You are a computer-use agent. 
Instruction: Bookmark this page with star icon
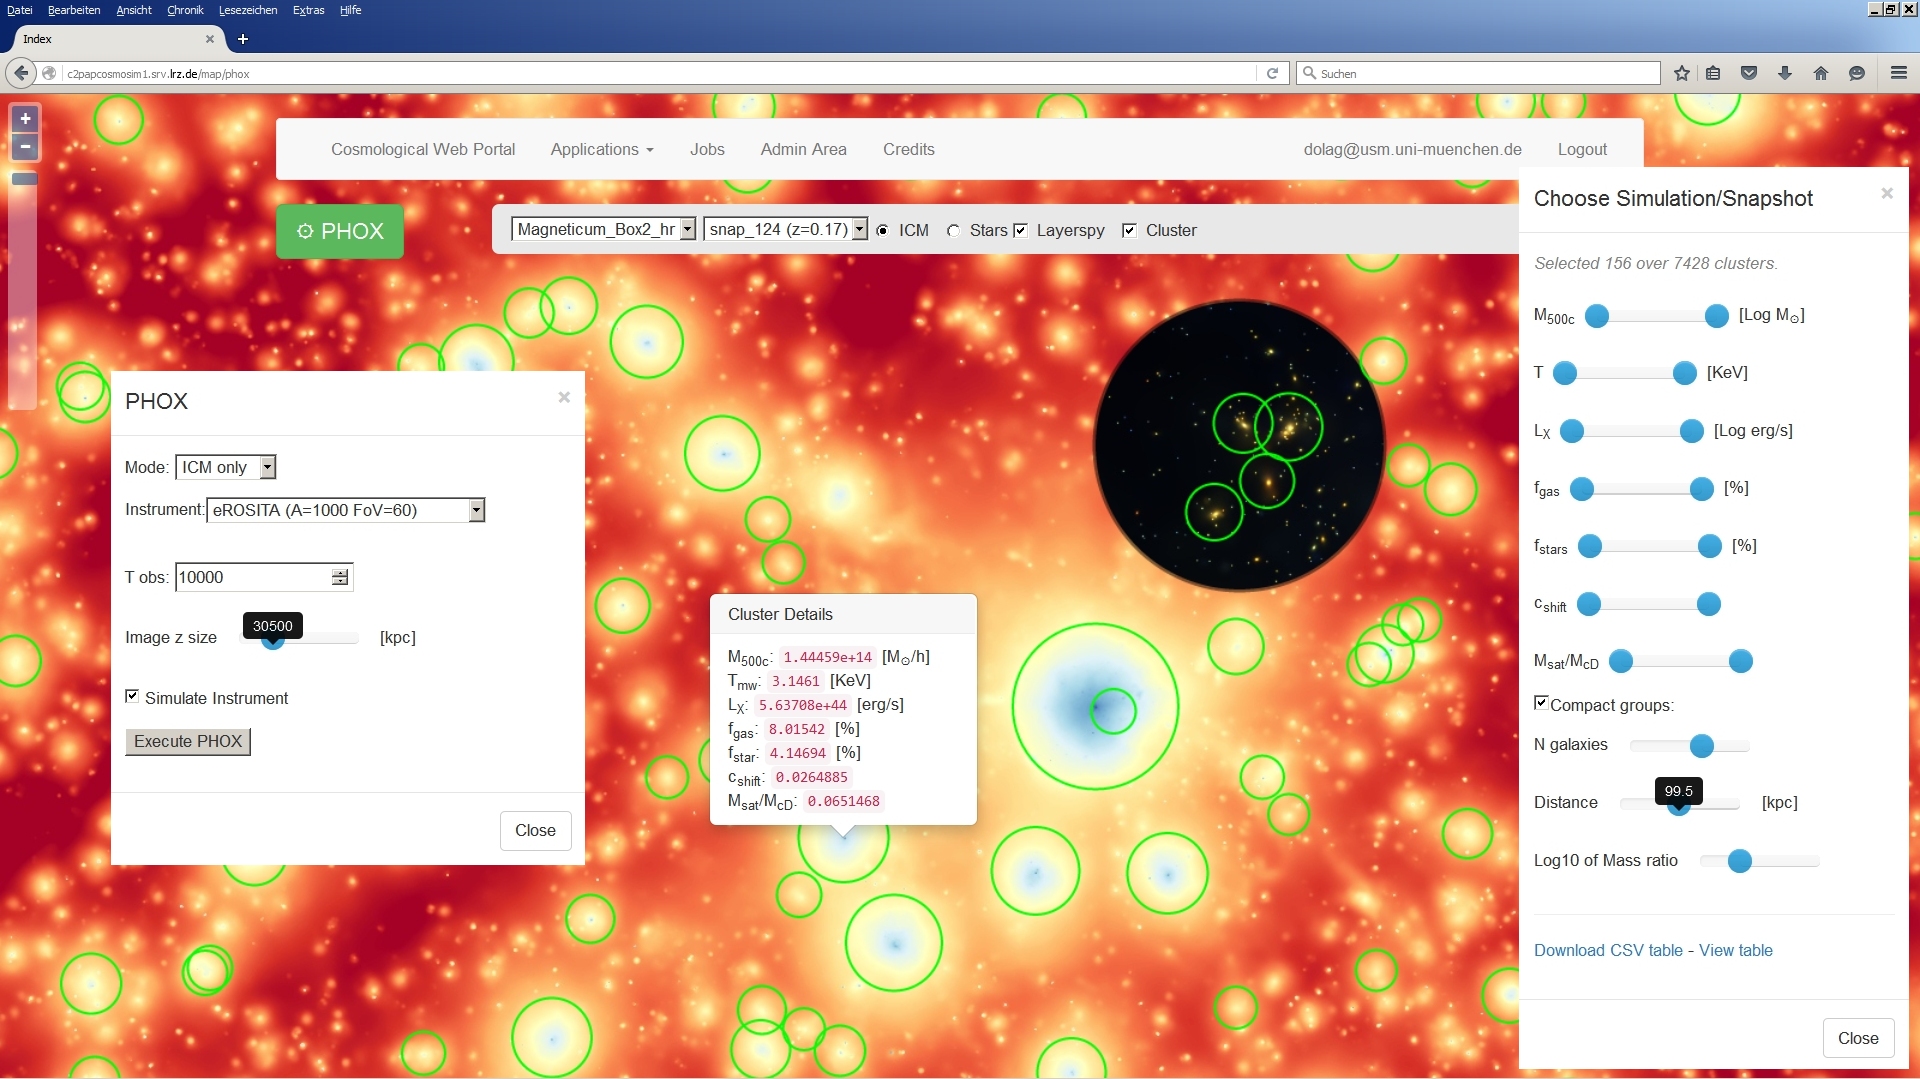click(x=1682, y=73)
